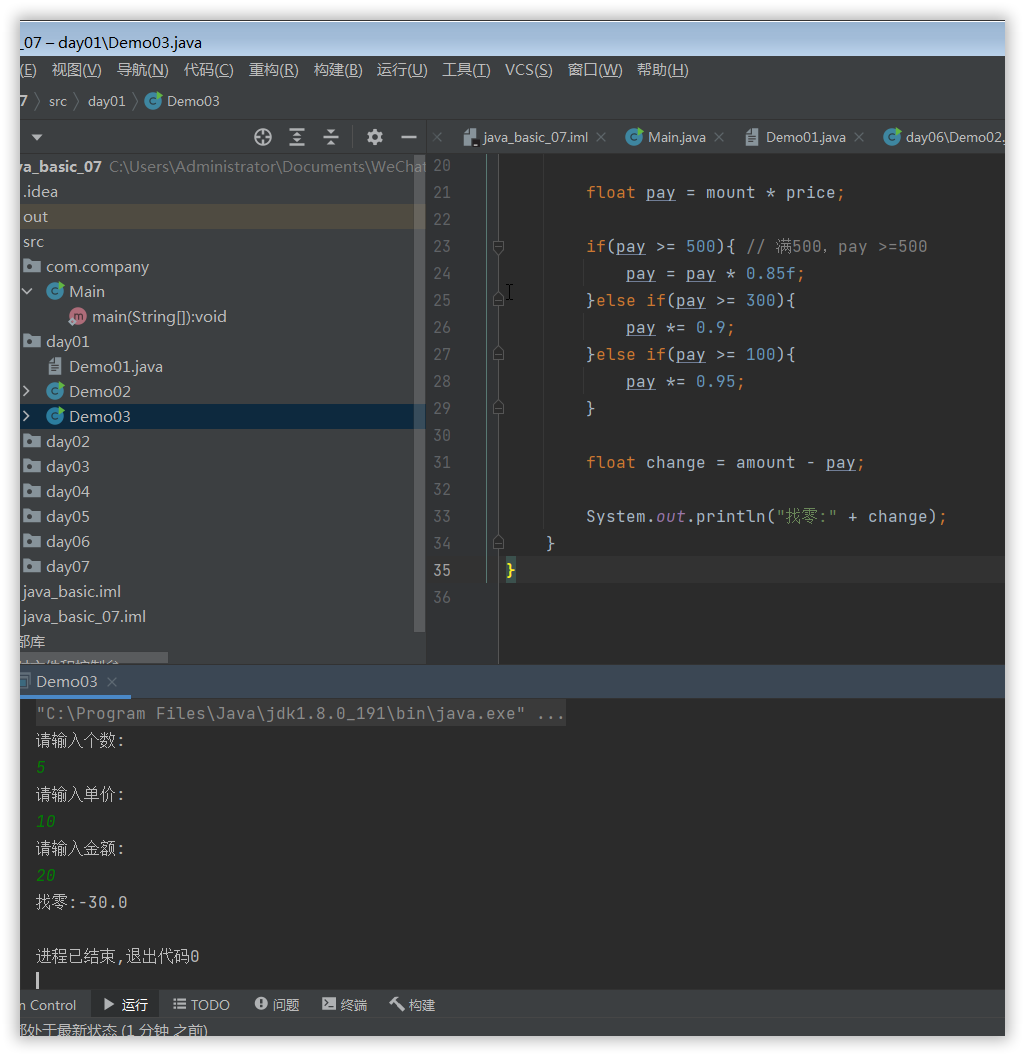Click the locate/select opened file icon

(x=263, y=137)
